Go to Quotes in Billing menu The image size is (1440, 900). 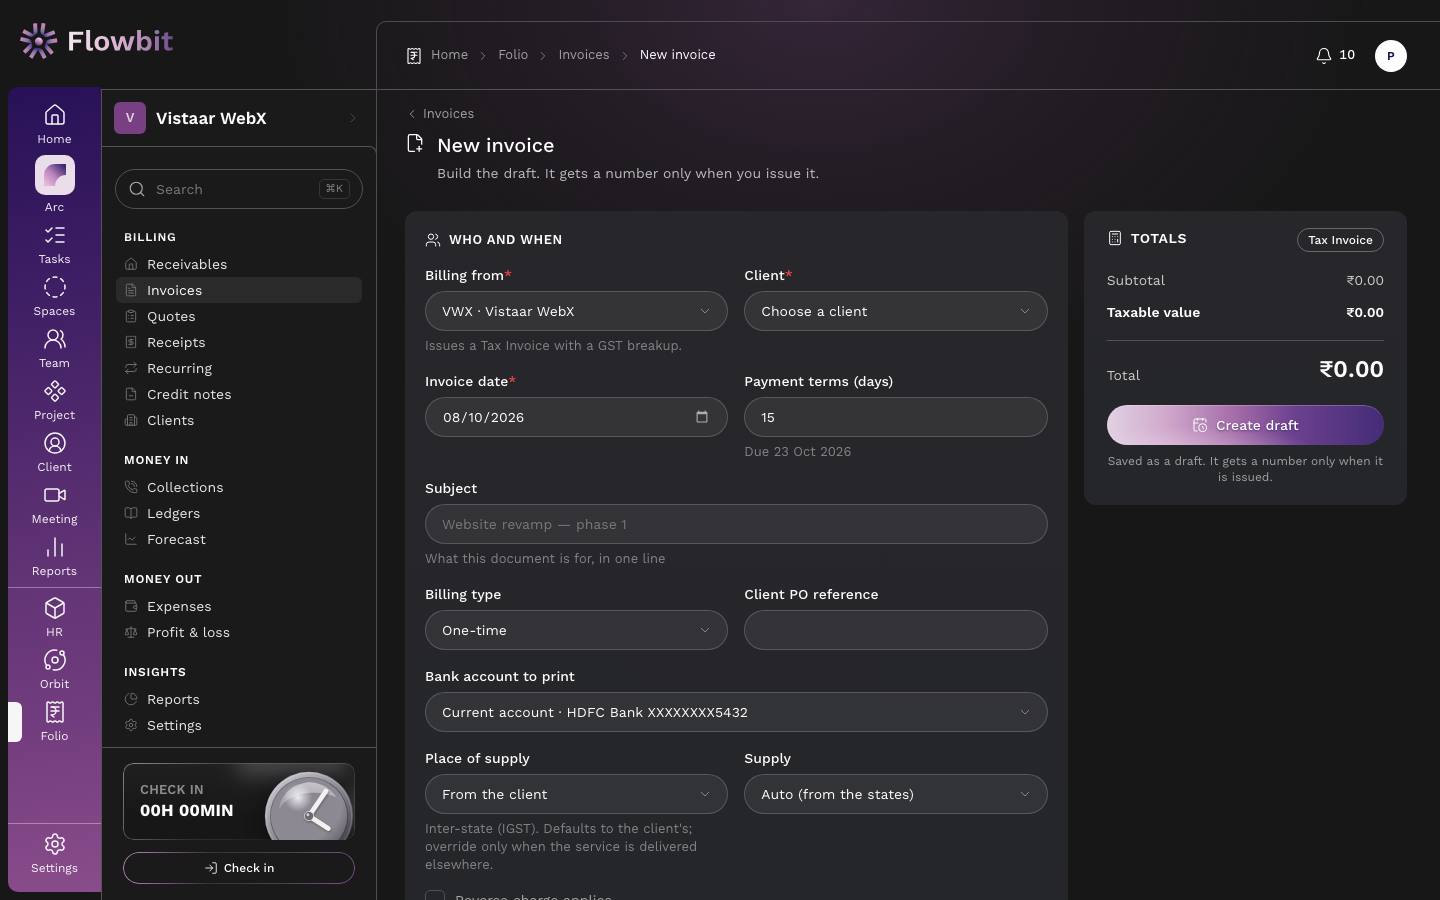coord(238,316)
